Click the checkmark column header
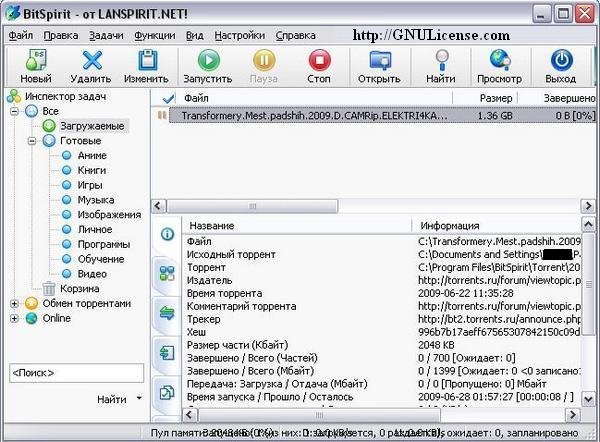This screenshot has height=442, width=600. 168,99
